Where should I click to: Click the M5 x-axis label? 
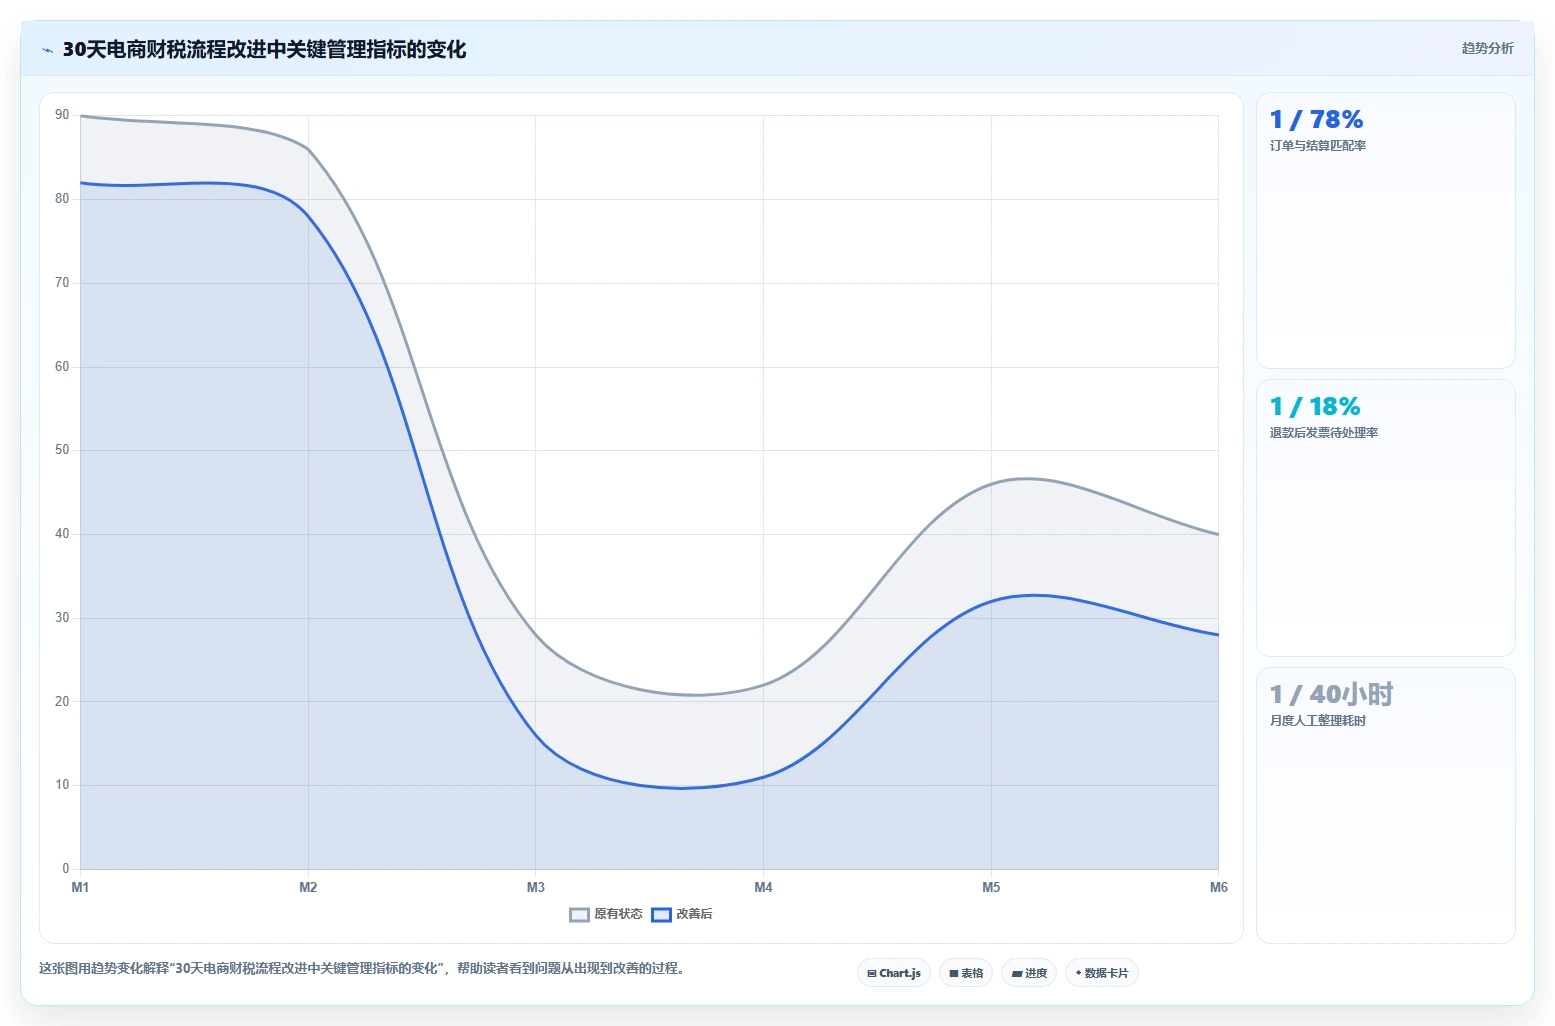pos(991,888)
